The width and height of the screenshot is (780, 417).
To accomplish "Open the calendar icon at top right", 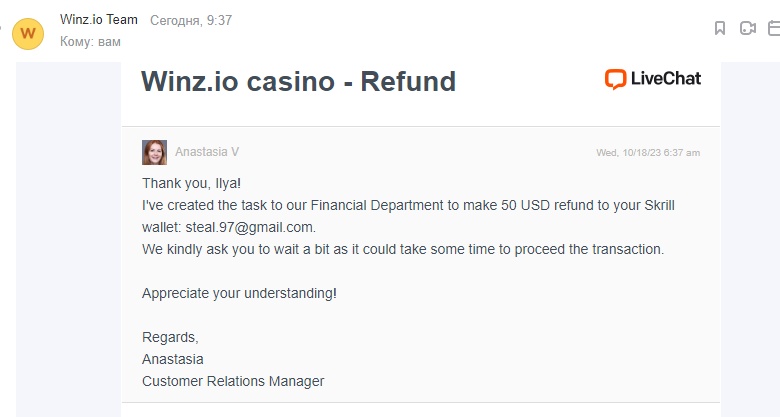I will point(774,28).
